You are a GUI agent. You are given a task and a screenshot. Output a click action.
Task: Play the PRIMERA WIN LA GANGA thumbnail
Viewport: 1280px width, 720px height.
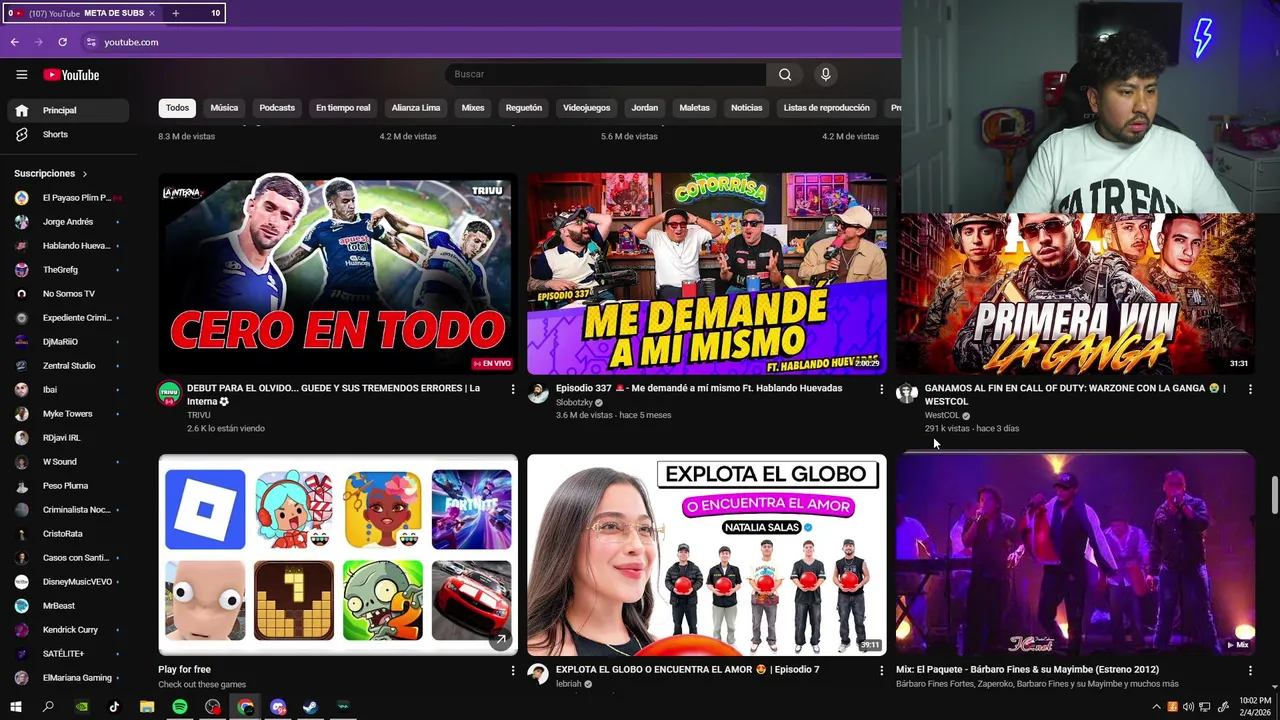pos(1075,293)
